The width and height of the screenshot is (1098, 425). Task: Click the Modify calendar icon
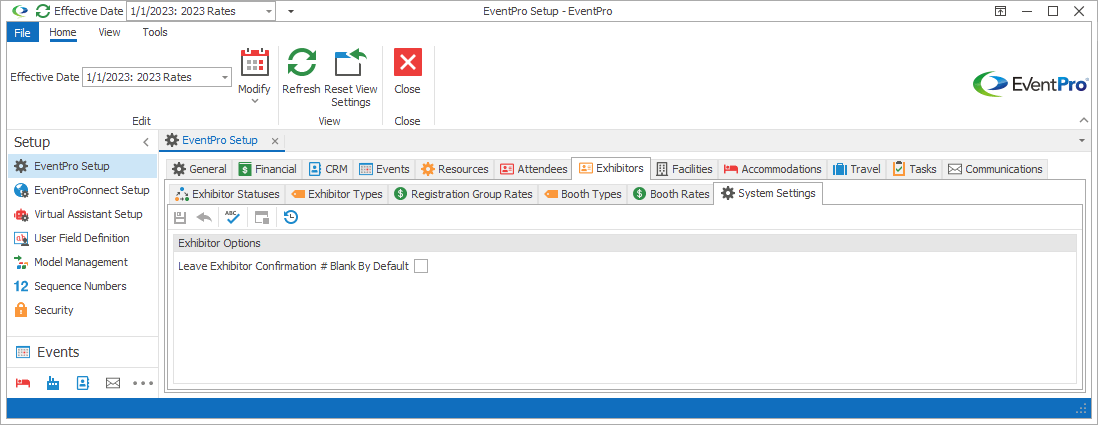point(254,63)
